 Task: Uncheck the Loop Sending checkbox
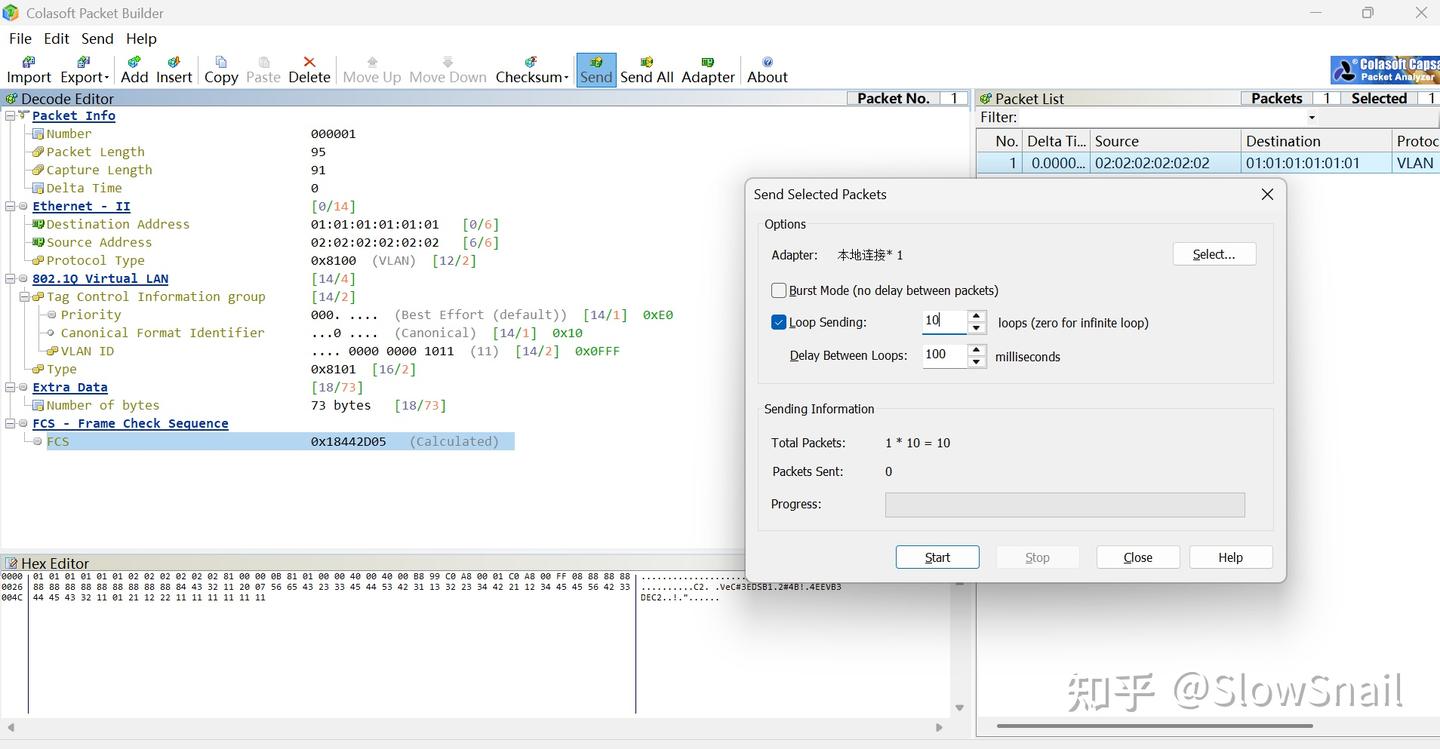779,323
